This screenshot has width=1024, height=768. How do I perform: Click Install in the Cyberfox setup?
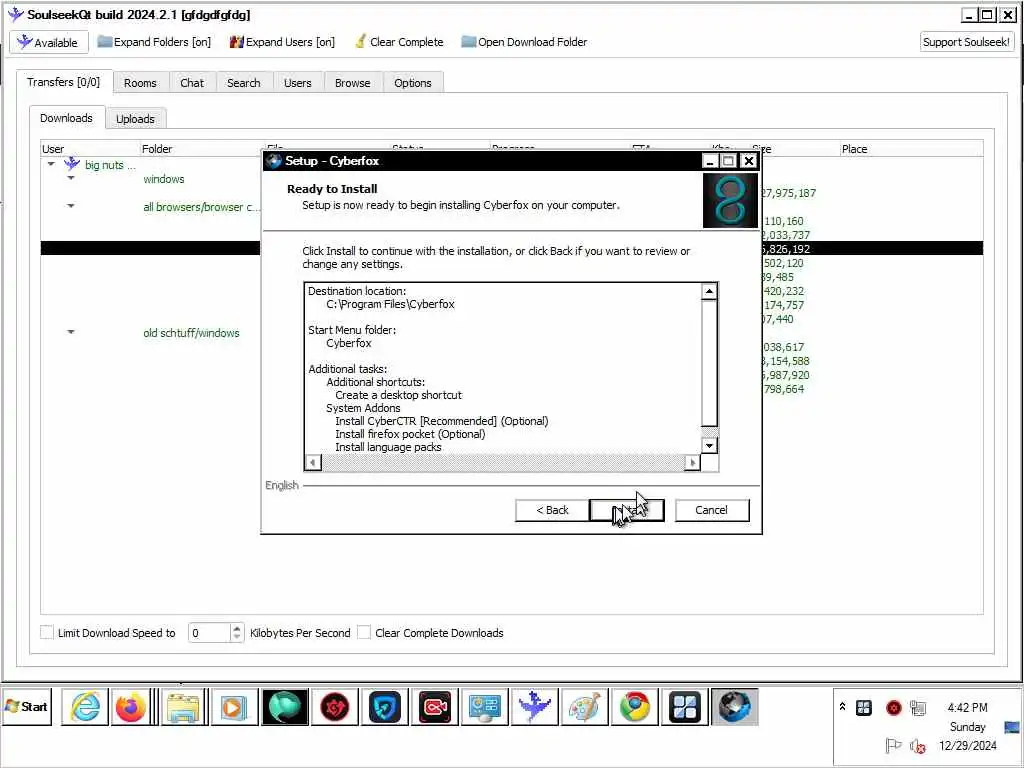627,510
